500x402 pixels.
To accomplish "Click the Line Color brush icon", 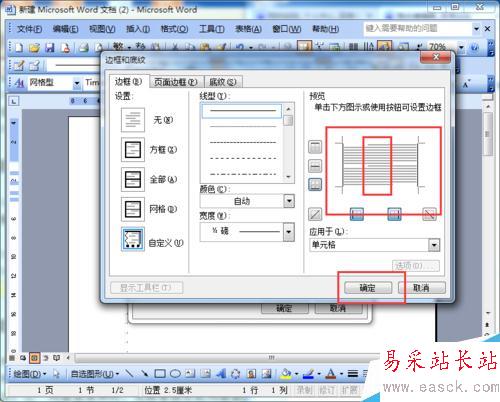I will (309, 374).
